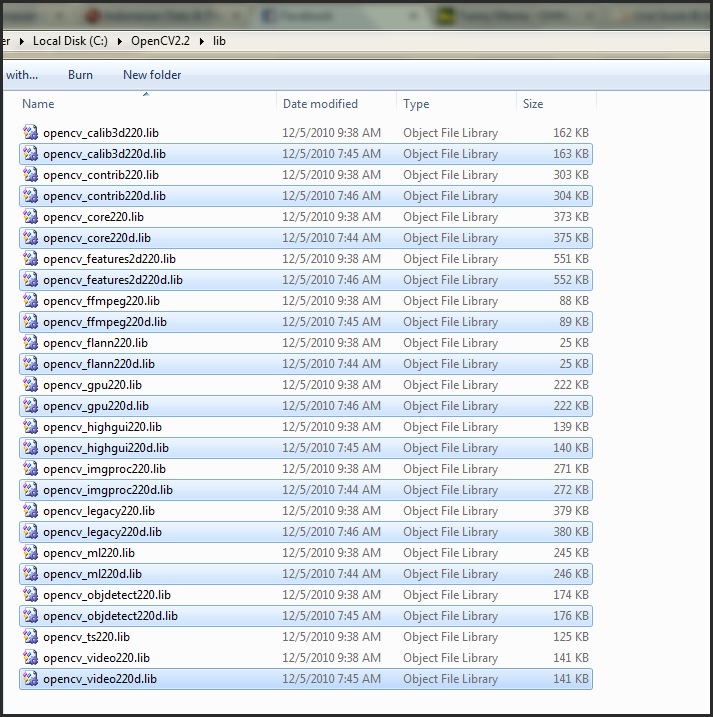Click the lib breadcrumb segment
713x717 pixels.
click(x=219, y=41)
